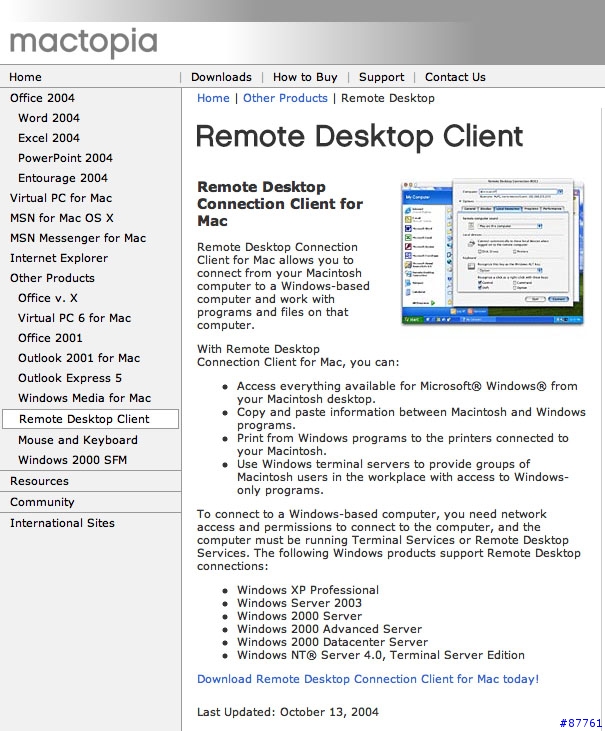This screenshot has width=605, height=731.
Task: Open MSN for Mac OS X
Action: pyautogui.click(x=62, y=218)
